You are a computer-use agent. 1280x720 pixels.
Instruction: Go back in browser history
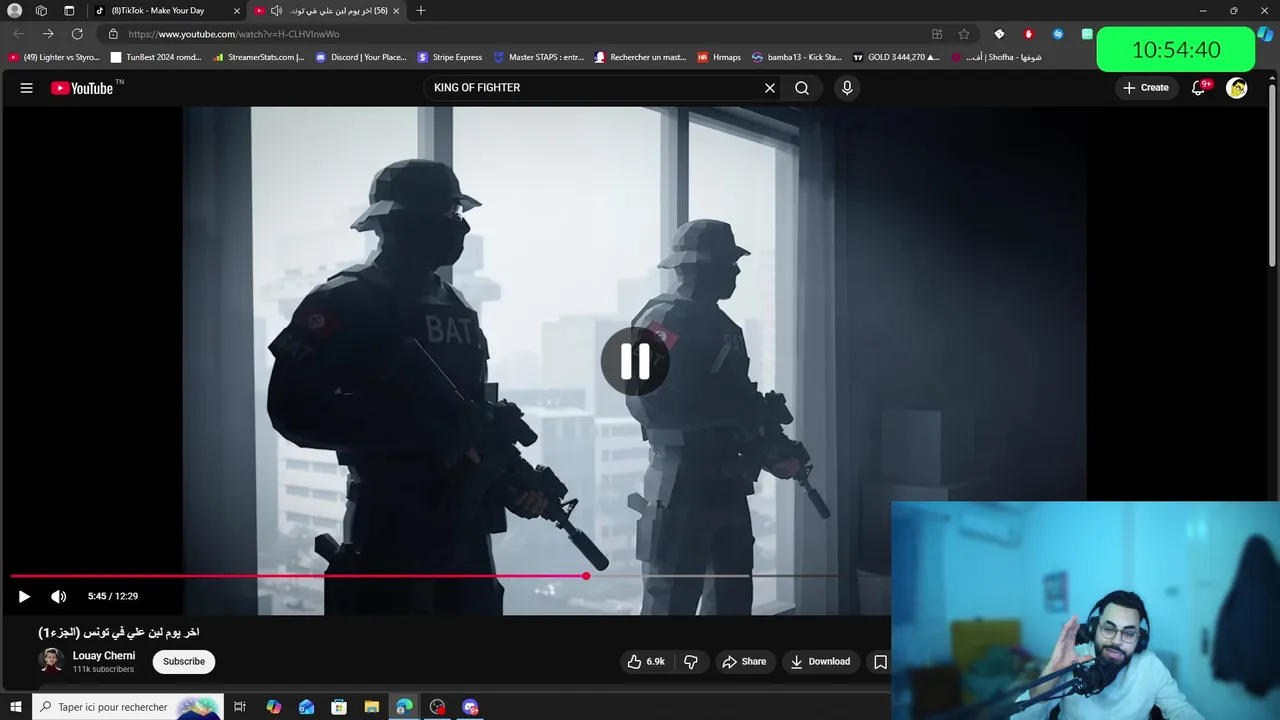19,34
